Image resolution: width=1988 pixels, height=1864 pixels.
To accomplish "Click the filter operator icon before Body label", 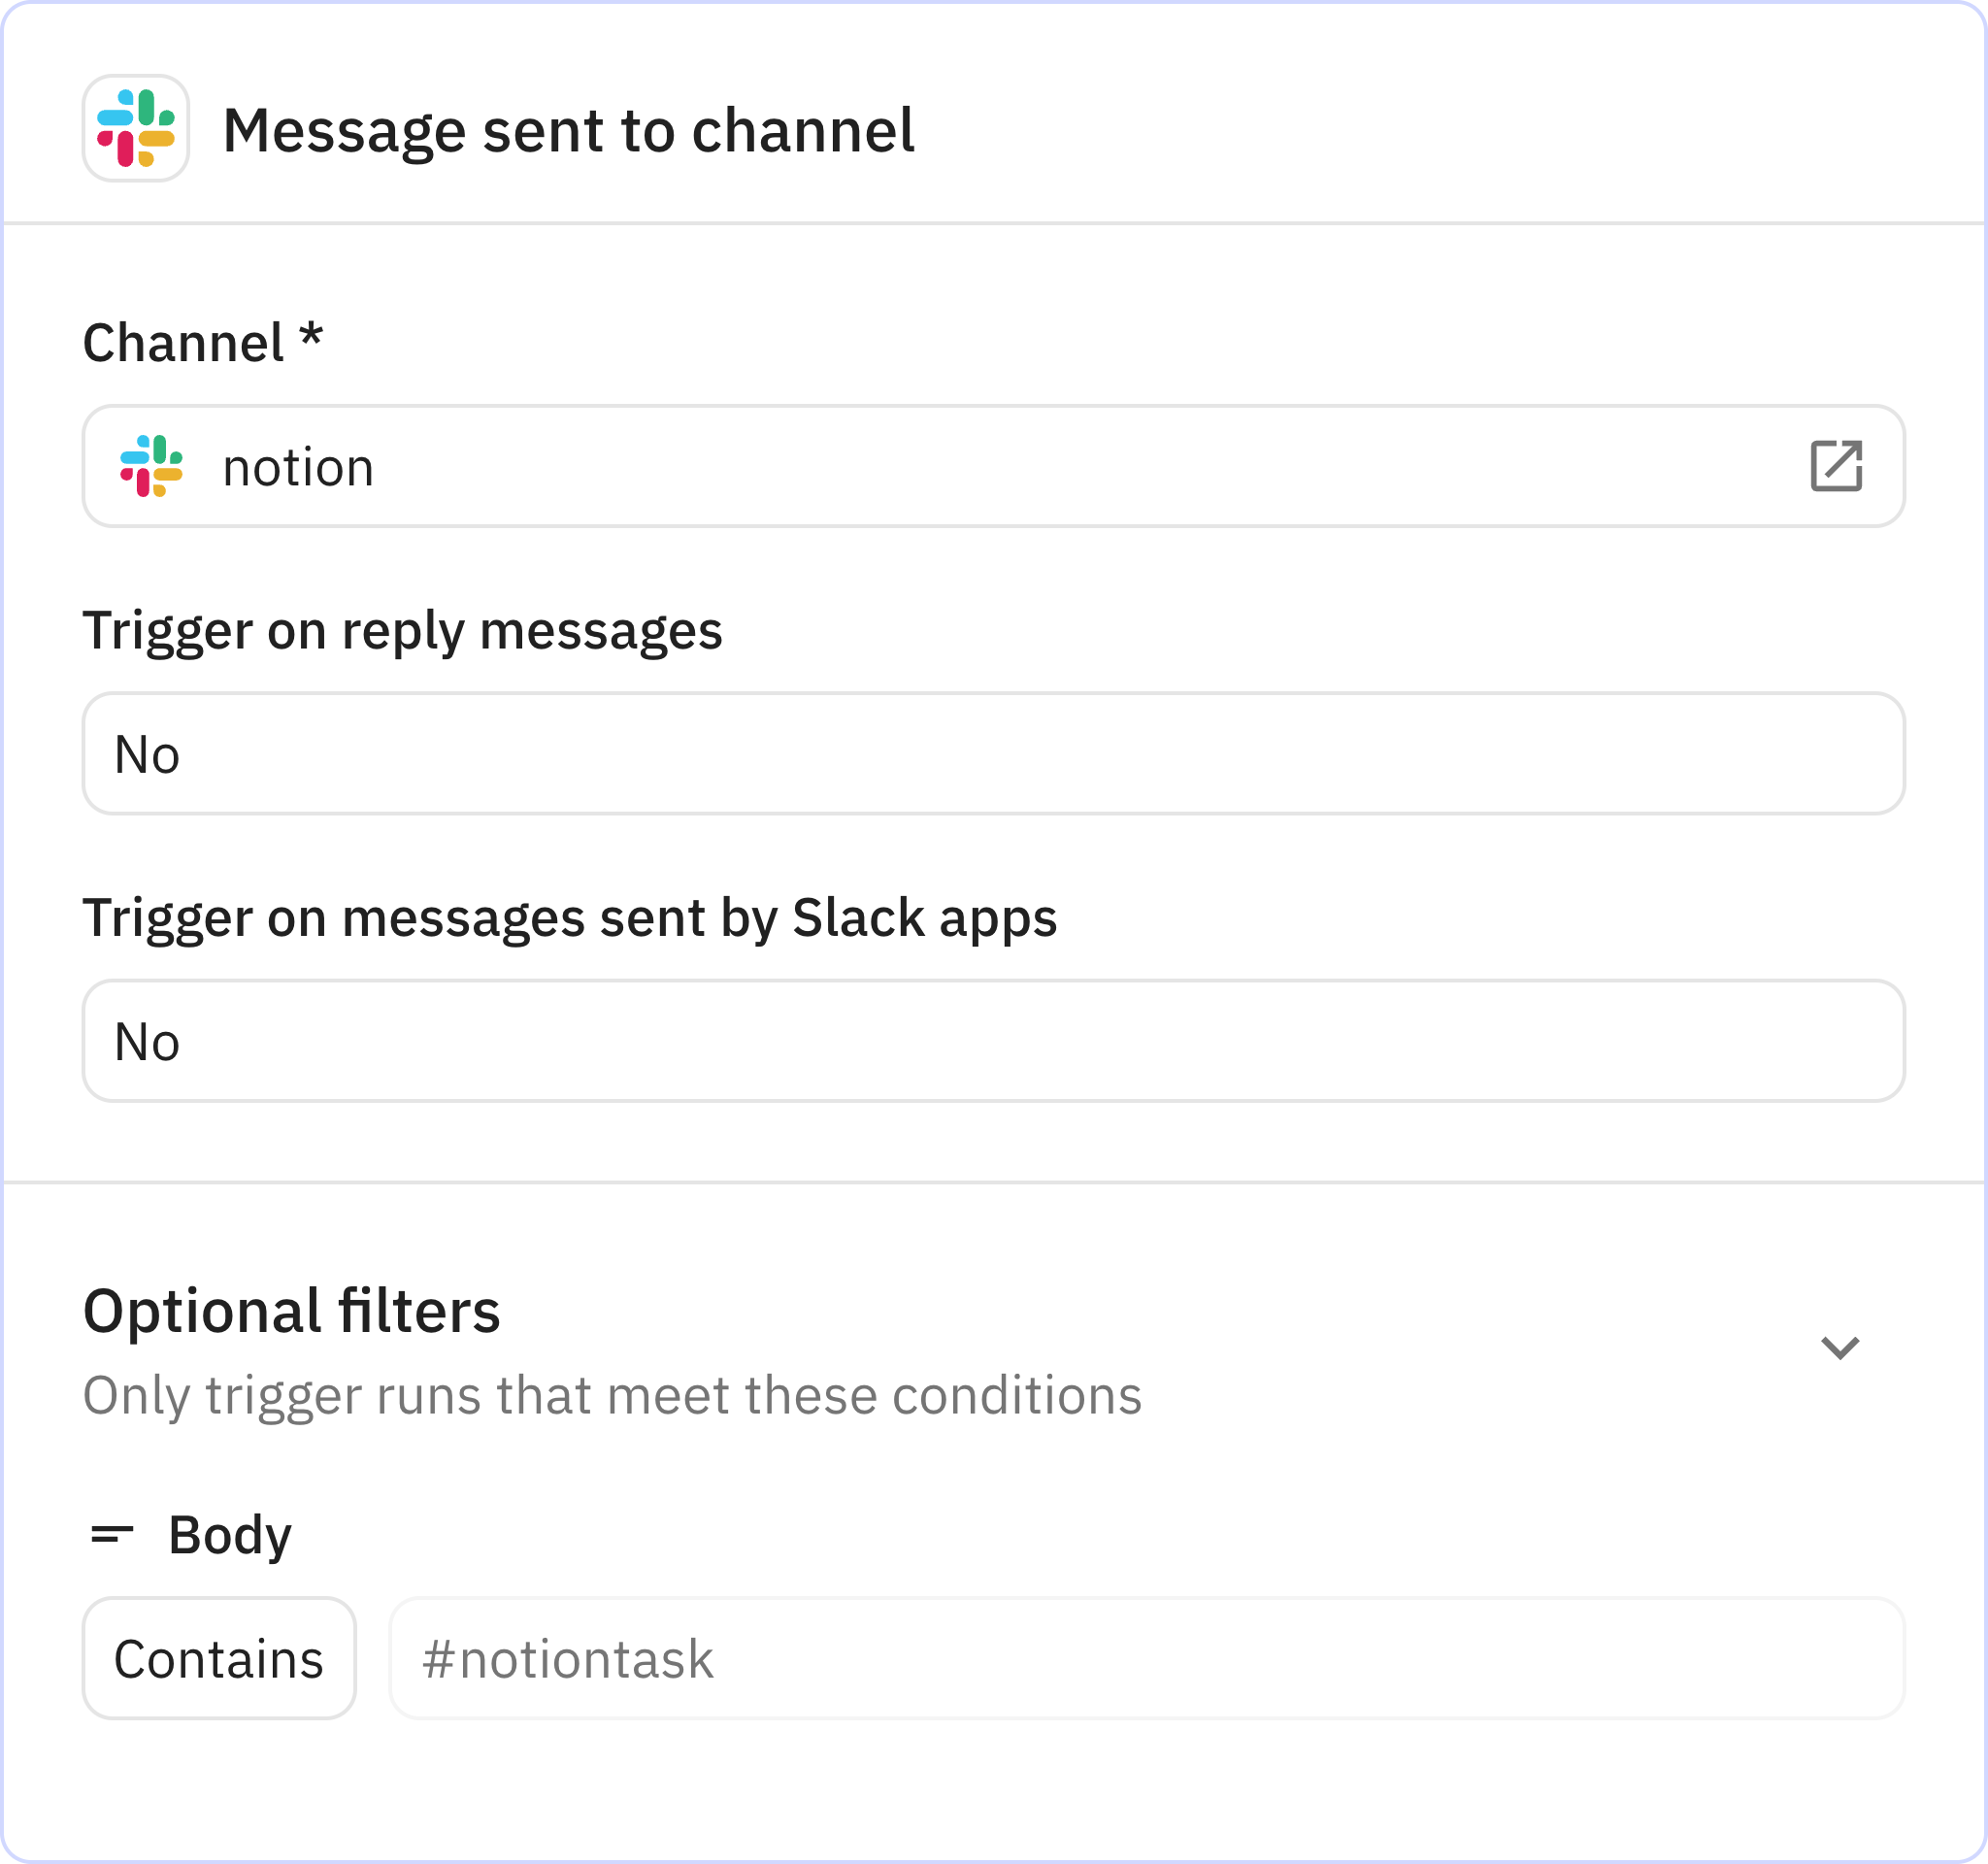I will (x=113, y=1535).
